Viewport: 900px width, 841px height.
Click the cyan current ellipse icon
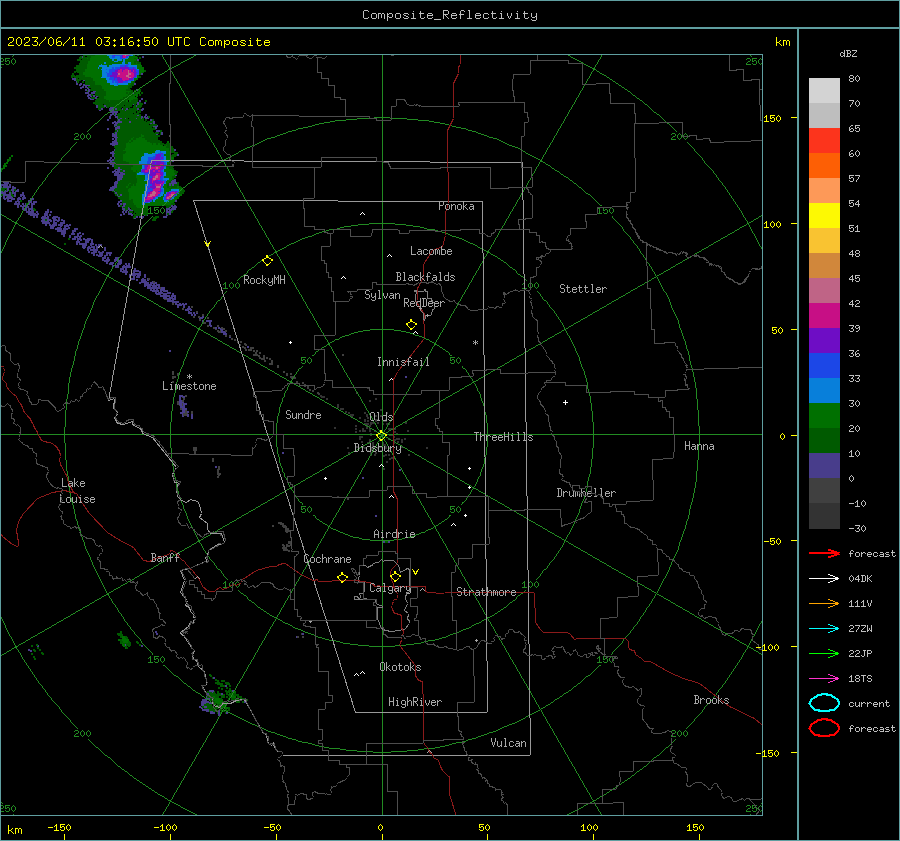tap(824, 703)
